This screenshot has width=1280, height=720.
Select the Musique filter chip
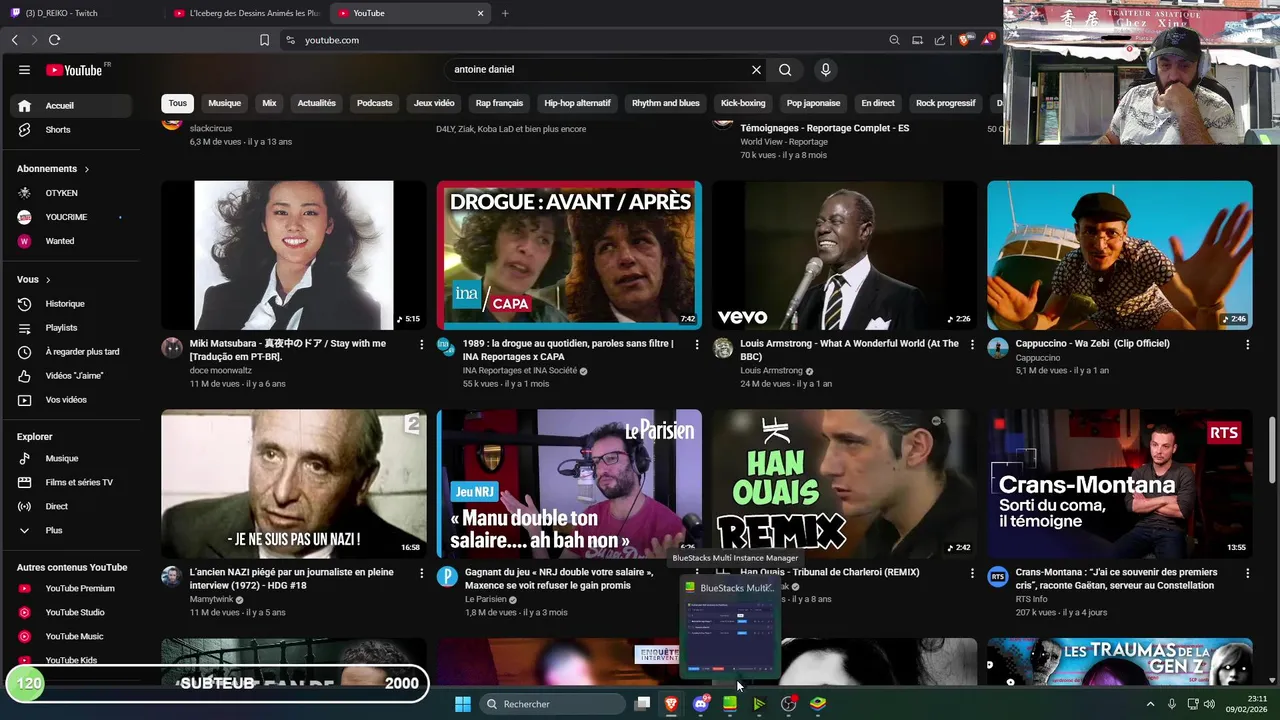point(224,103)
